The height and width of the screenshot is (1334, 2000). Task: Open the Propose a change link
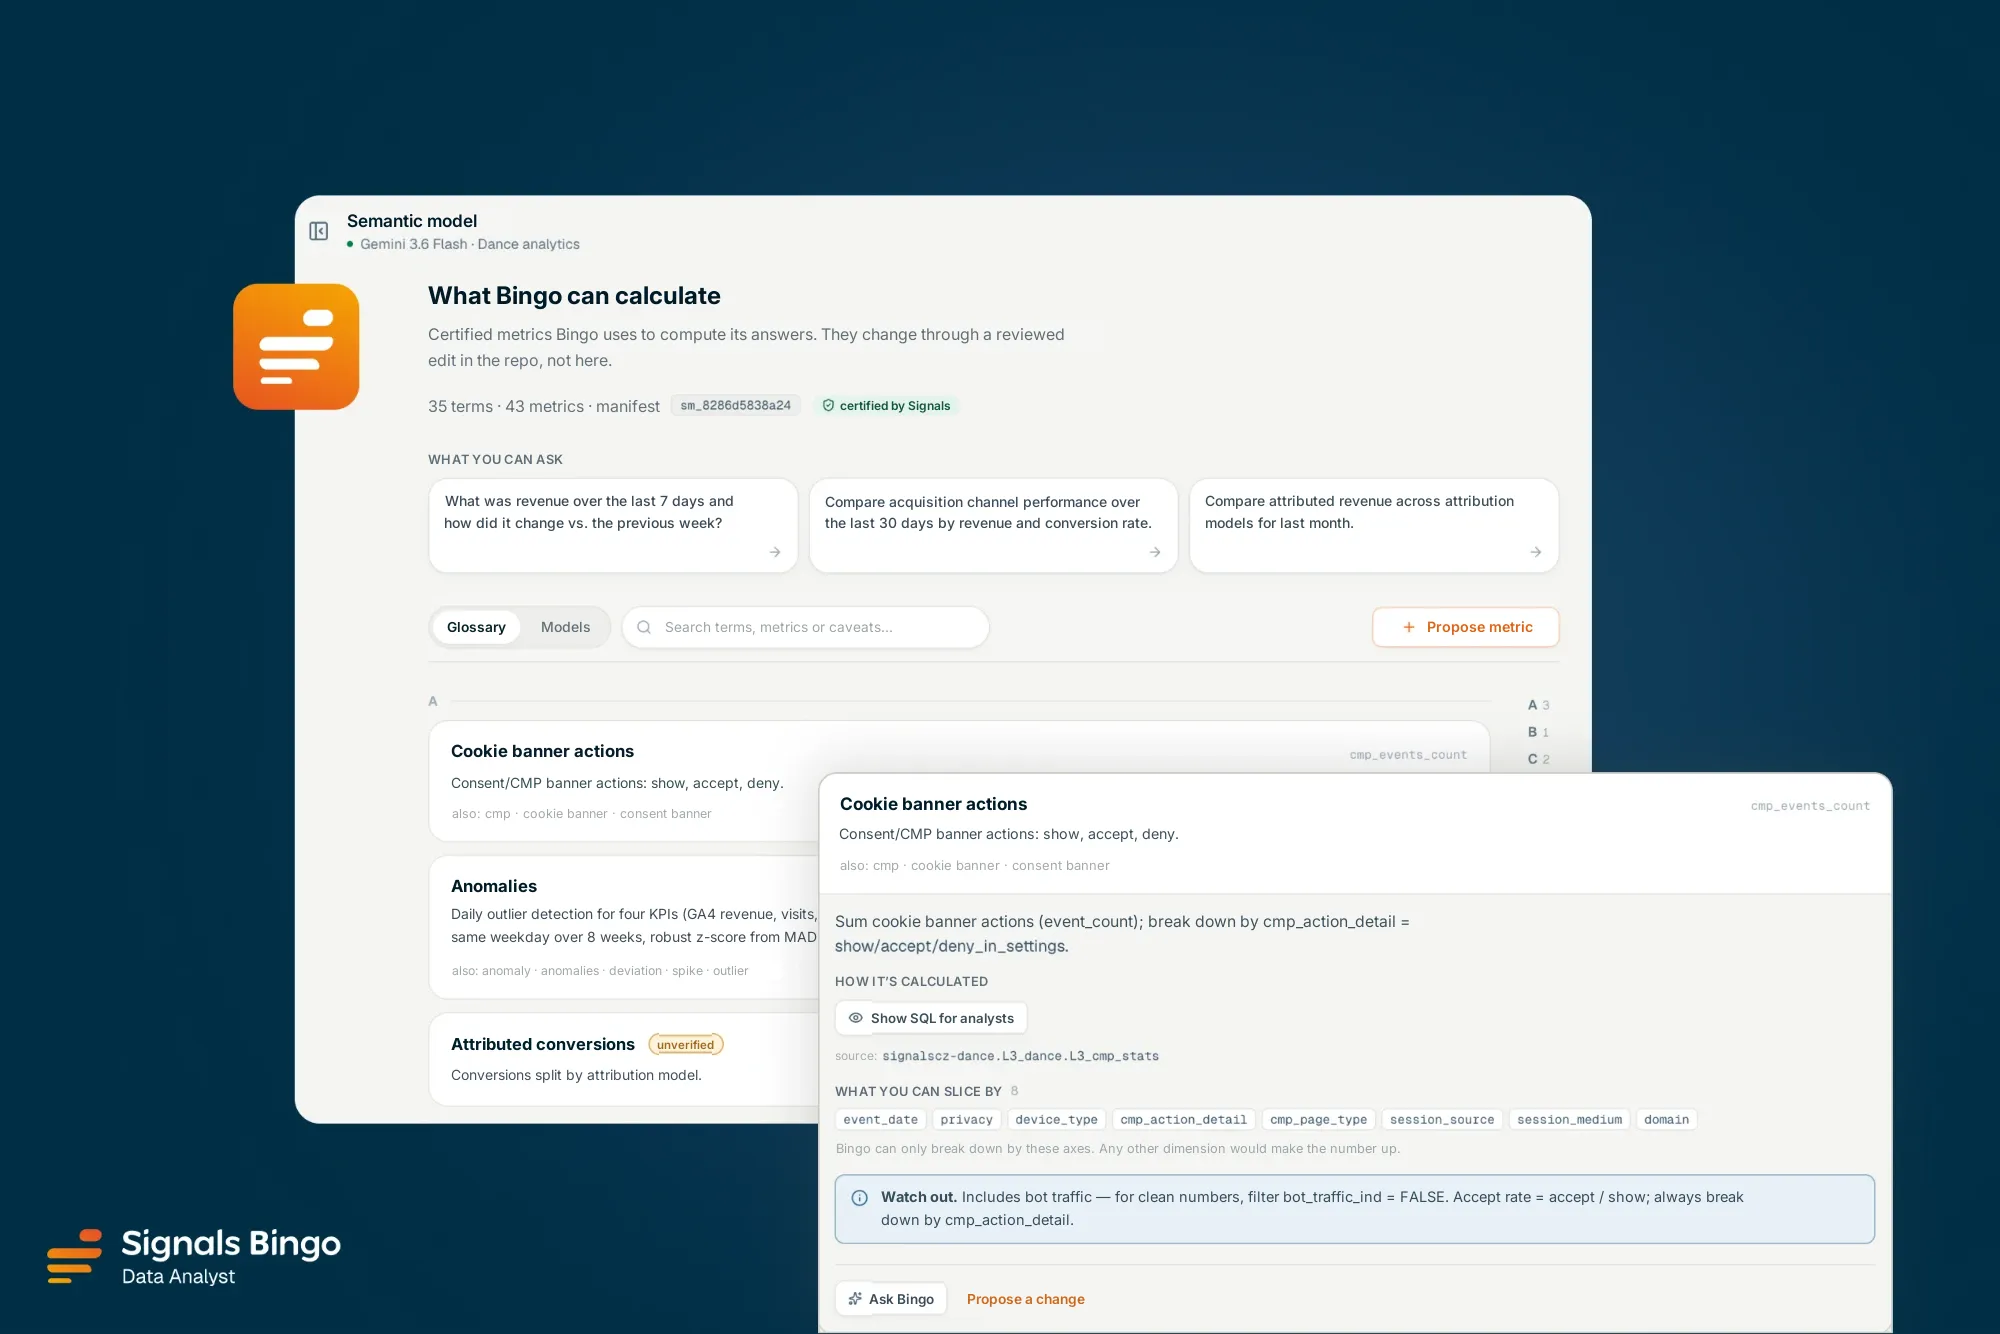point(1025,1299)
